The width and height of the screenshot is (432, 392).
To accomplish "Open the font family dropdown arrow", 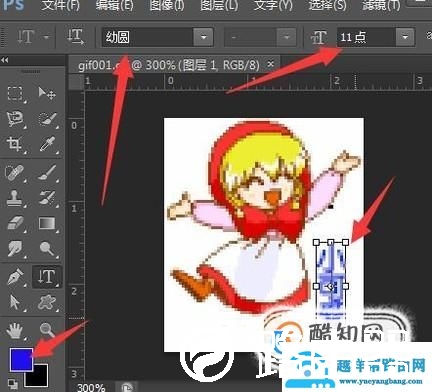I will (x=203, y=37).
